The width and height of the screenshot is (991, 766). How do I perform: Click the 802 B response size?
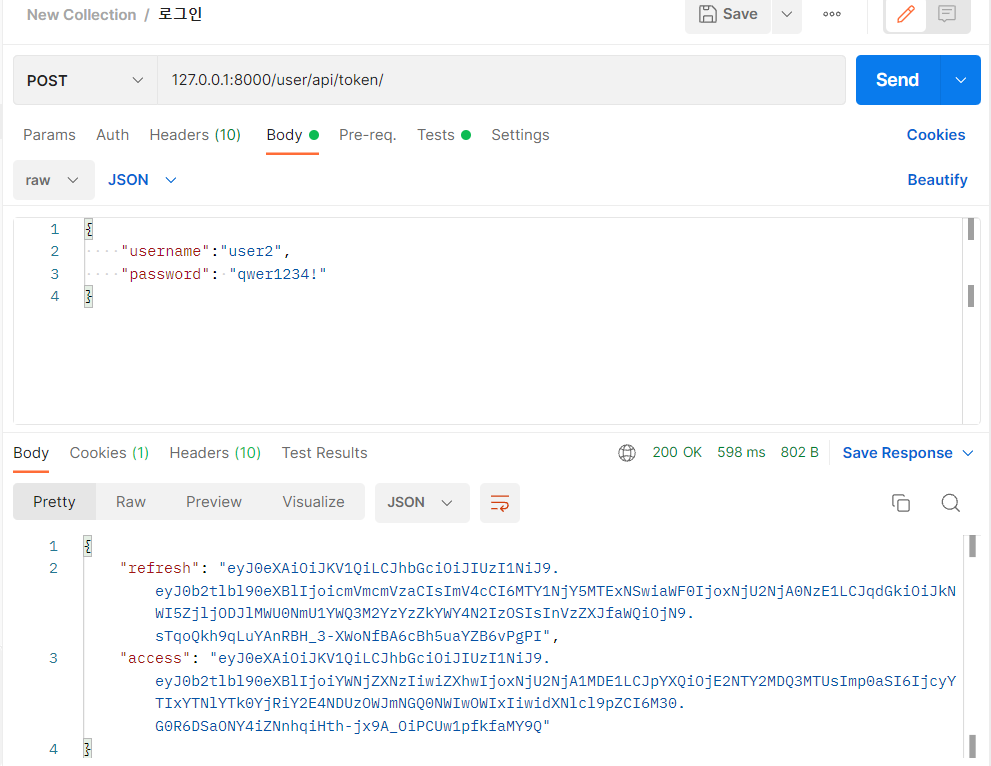(799, 453)
